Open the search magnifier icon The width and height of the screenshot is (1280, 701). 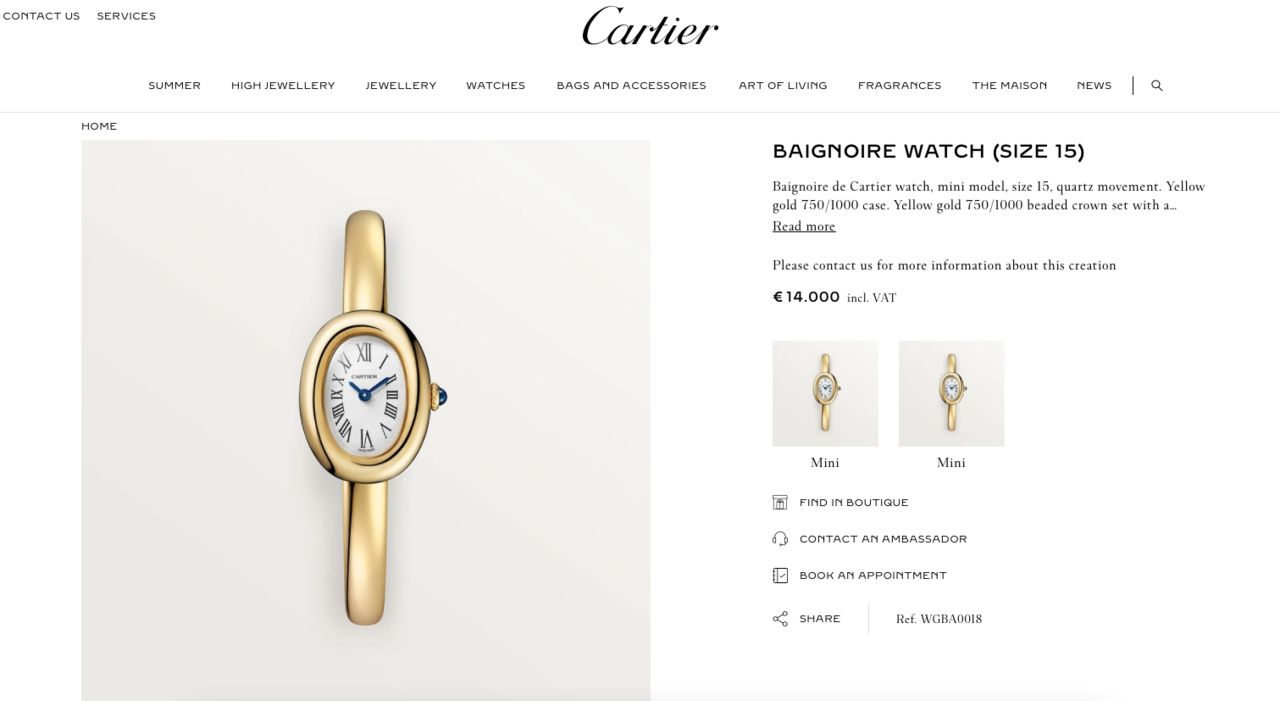tap(1157, 86)
